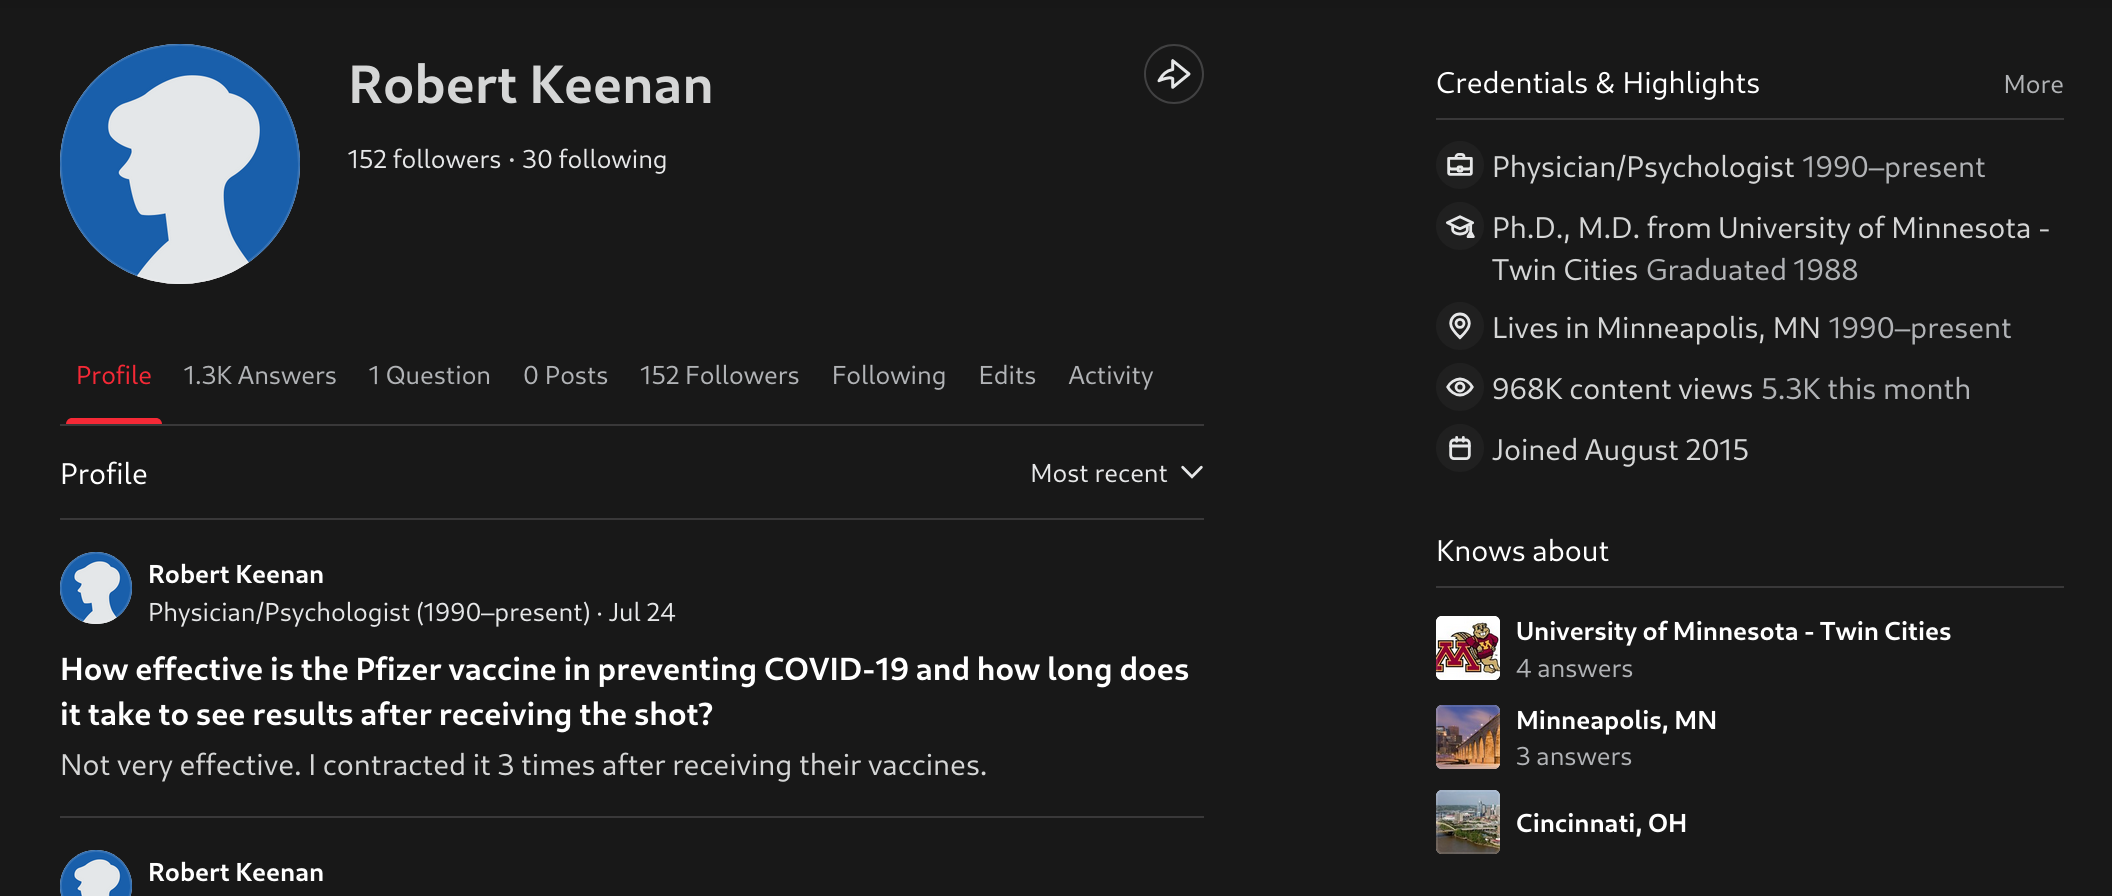Screen dimensions: 2112x896
Task: Click More in Credentials & Highlights
Action: (2033, 85)
